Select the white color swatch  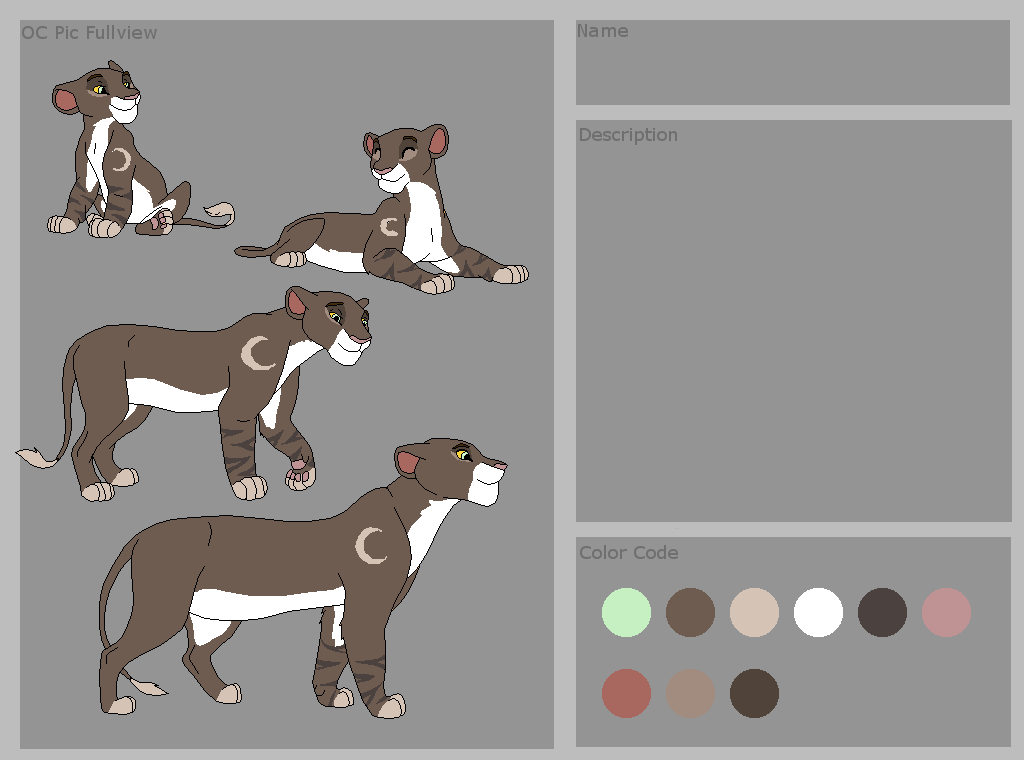(818, 612)
